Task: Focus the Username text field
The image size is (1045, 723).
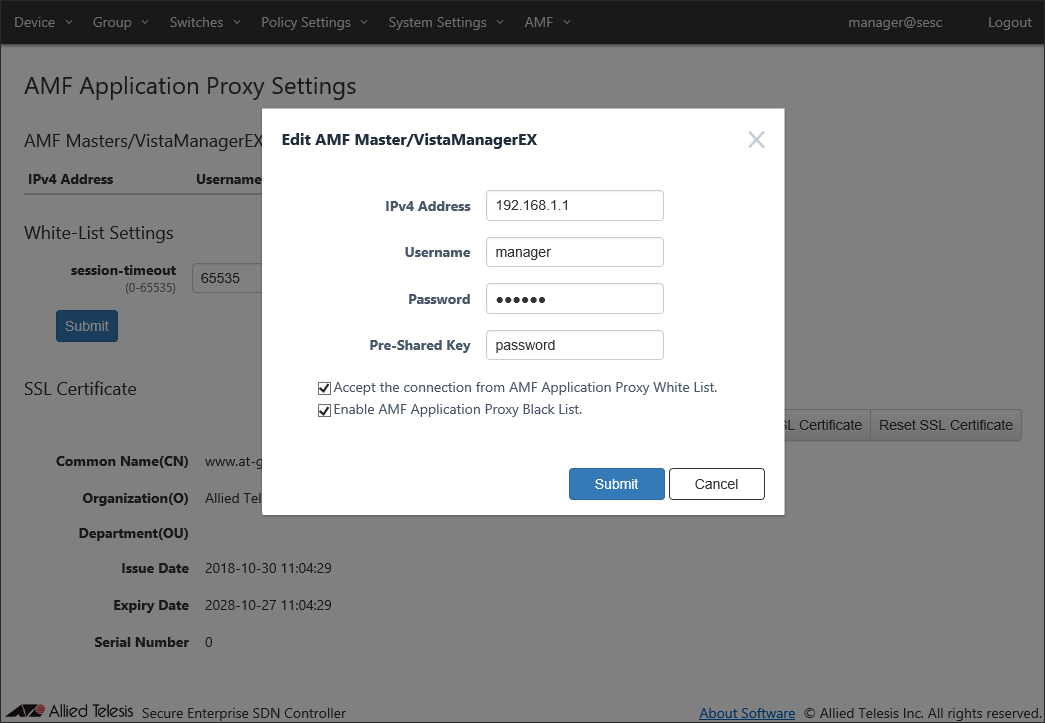Action: tap(574, 252)
